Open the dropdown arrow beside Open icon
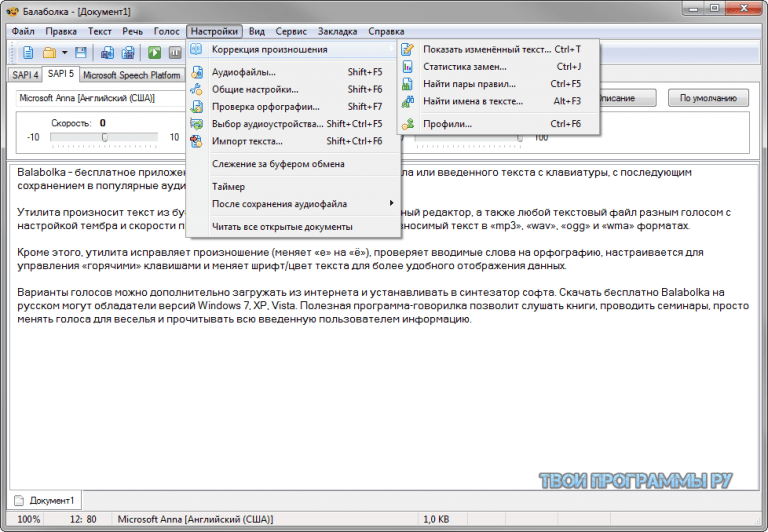Viewport: 768px width, 532px height. tap(64, 52)
